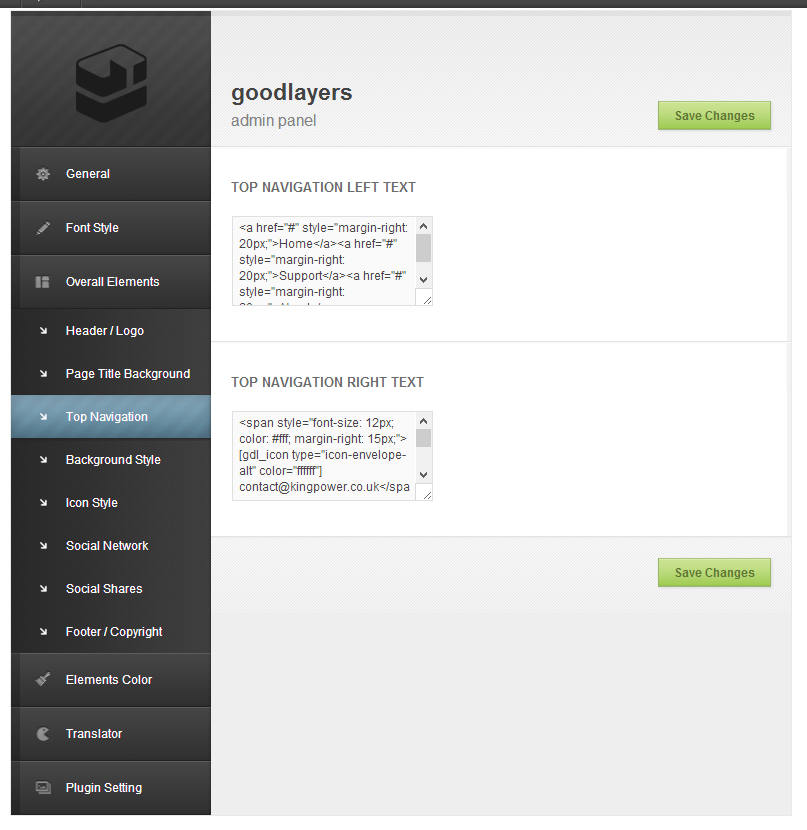Click the bottom Save Changes button
This screenshot has height=830, width=807.
click(x=714, y=573)
